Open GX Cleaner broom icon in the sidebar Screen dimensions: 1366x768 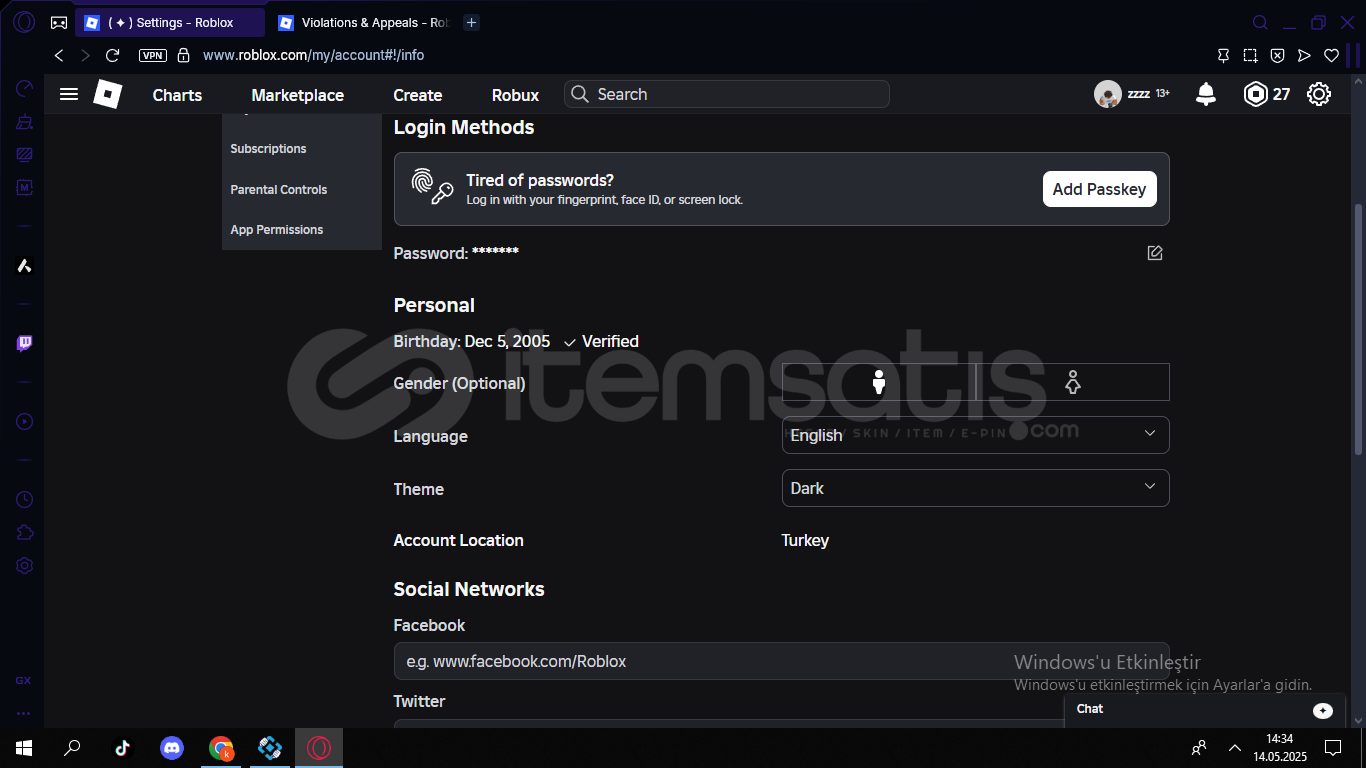tap(25, 122)
